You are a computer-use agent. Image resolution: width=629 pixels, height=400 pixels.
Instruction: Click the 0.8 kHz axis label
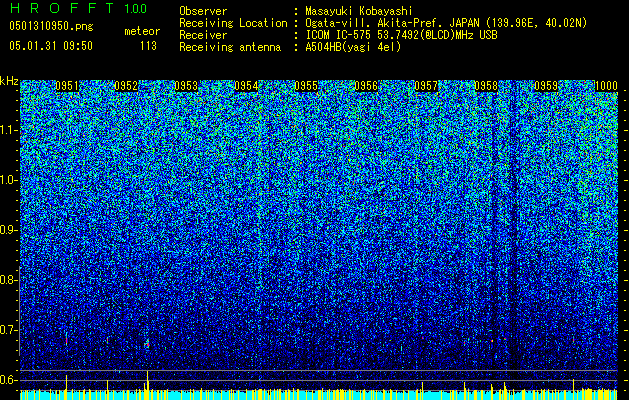[x=7, y=280]
